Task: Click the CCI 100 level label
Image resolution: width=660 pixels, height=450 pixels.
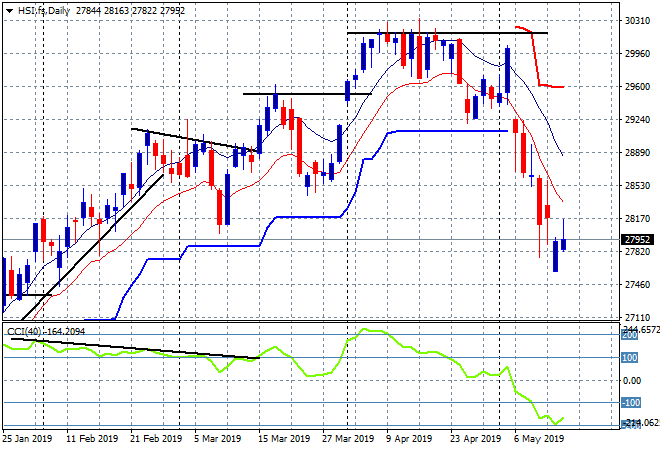Action: [x=630, y=358]
